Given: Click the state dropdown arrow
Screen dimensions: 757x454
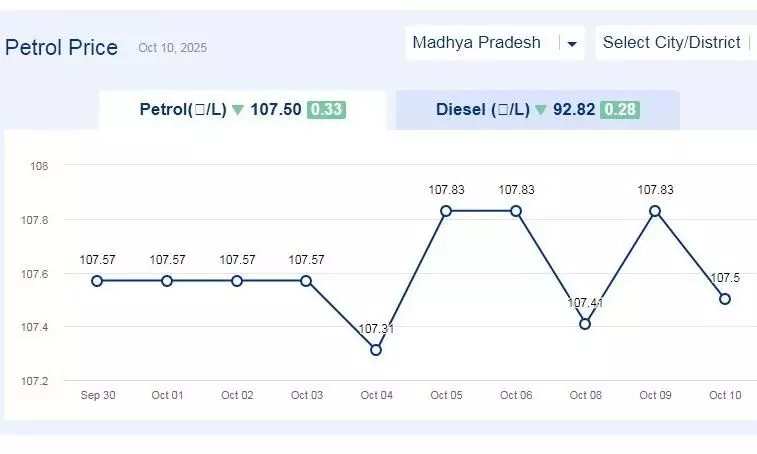Looking at the screenshot, I should [x=572, y=44].
